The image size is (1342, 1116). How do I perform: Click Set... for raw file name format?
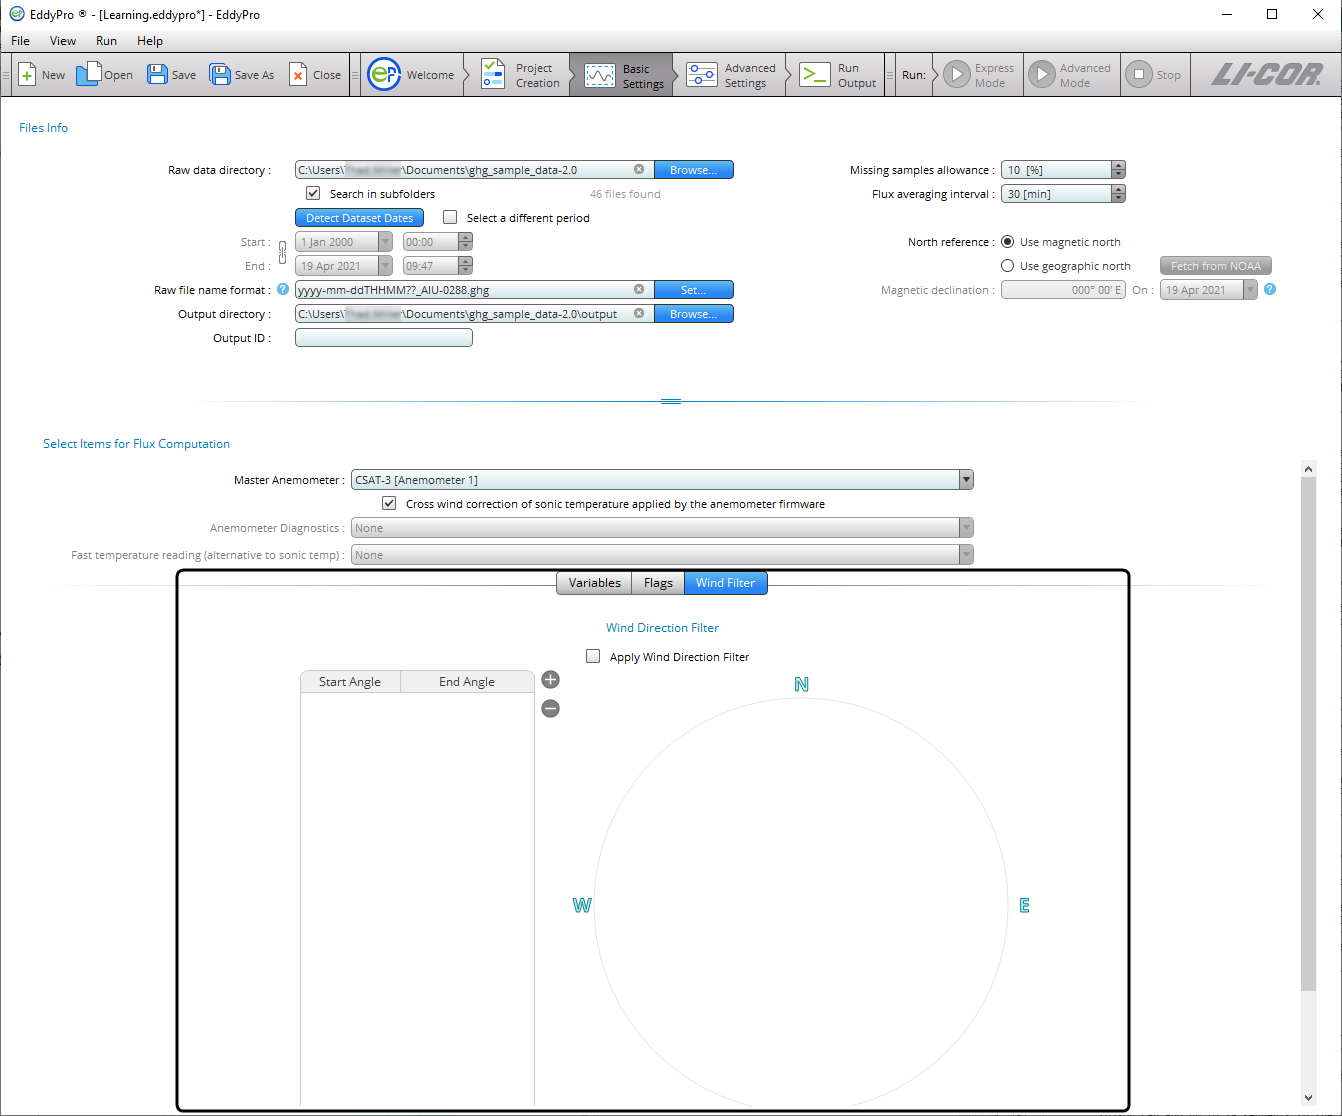pyautogui.click(x=694, y=290)
